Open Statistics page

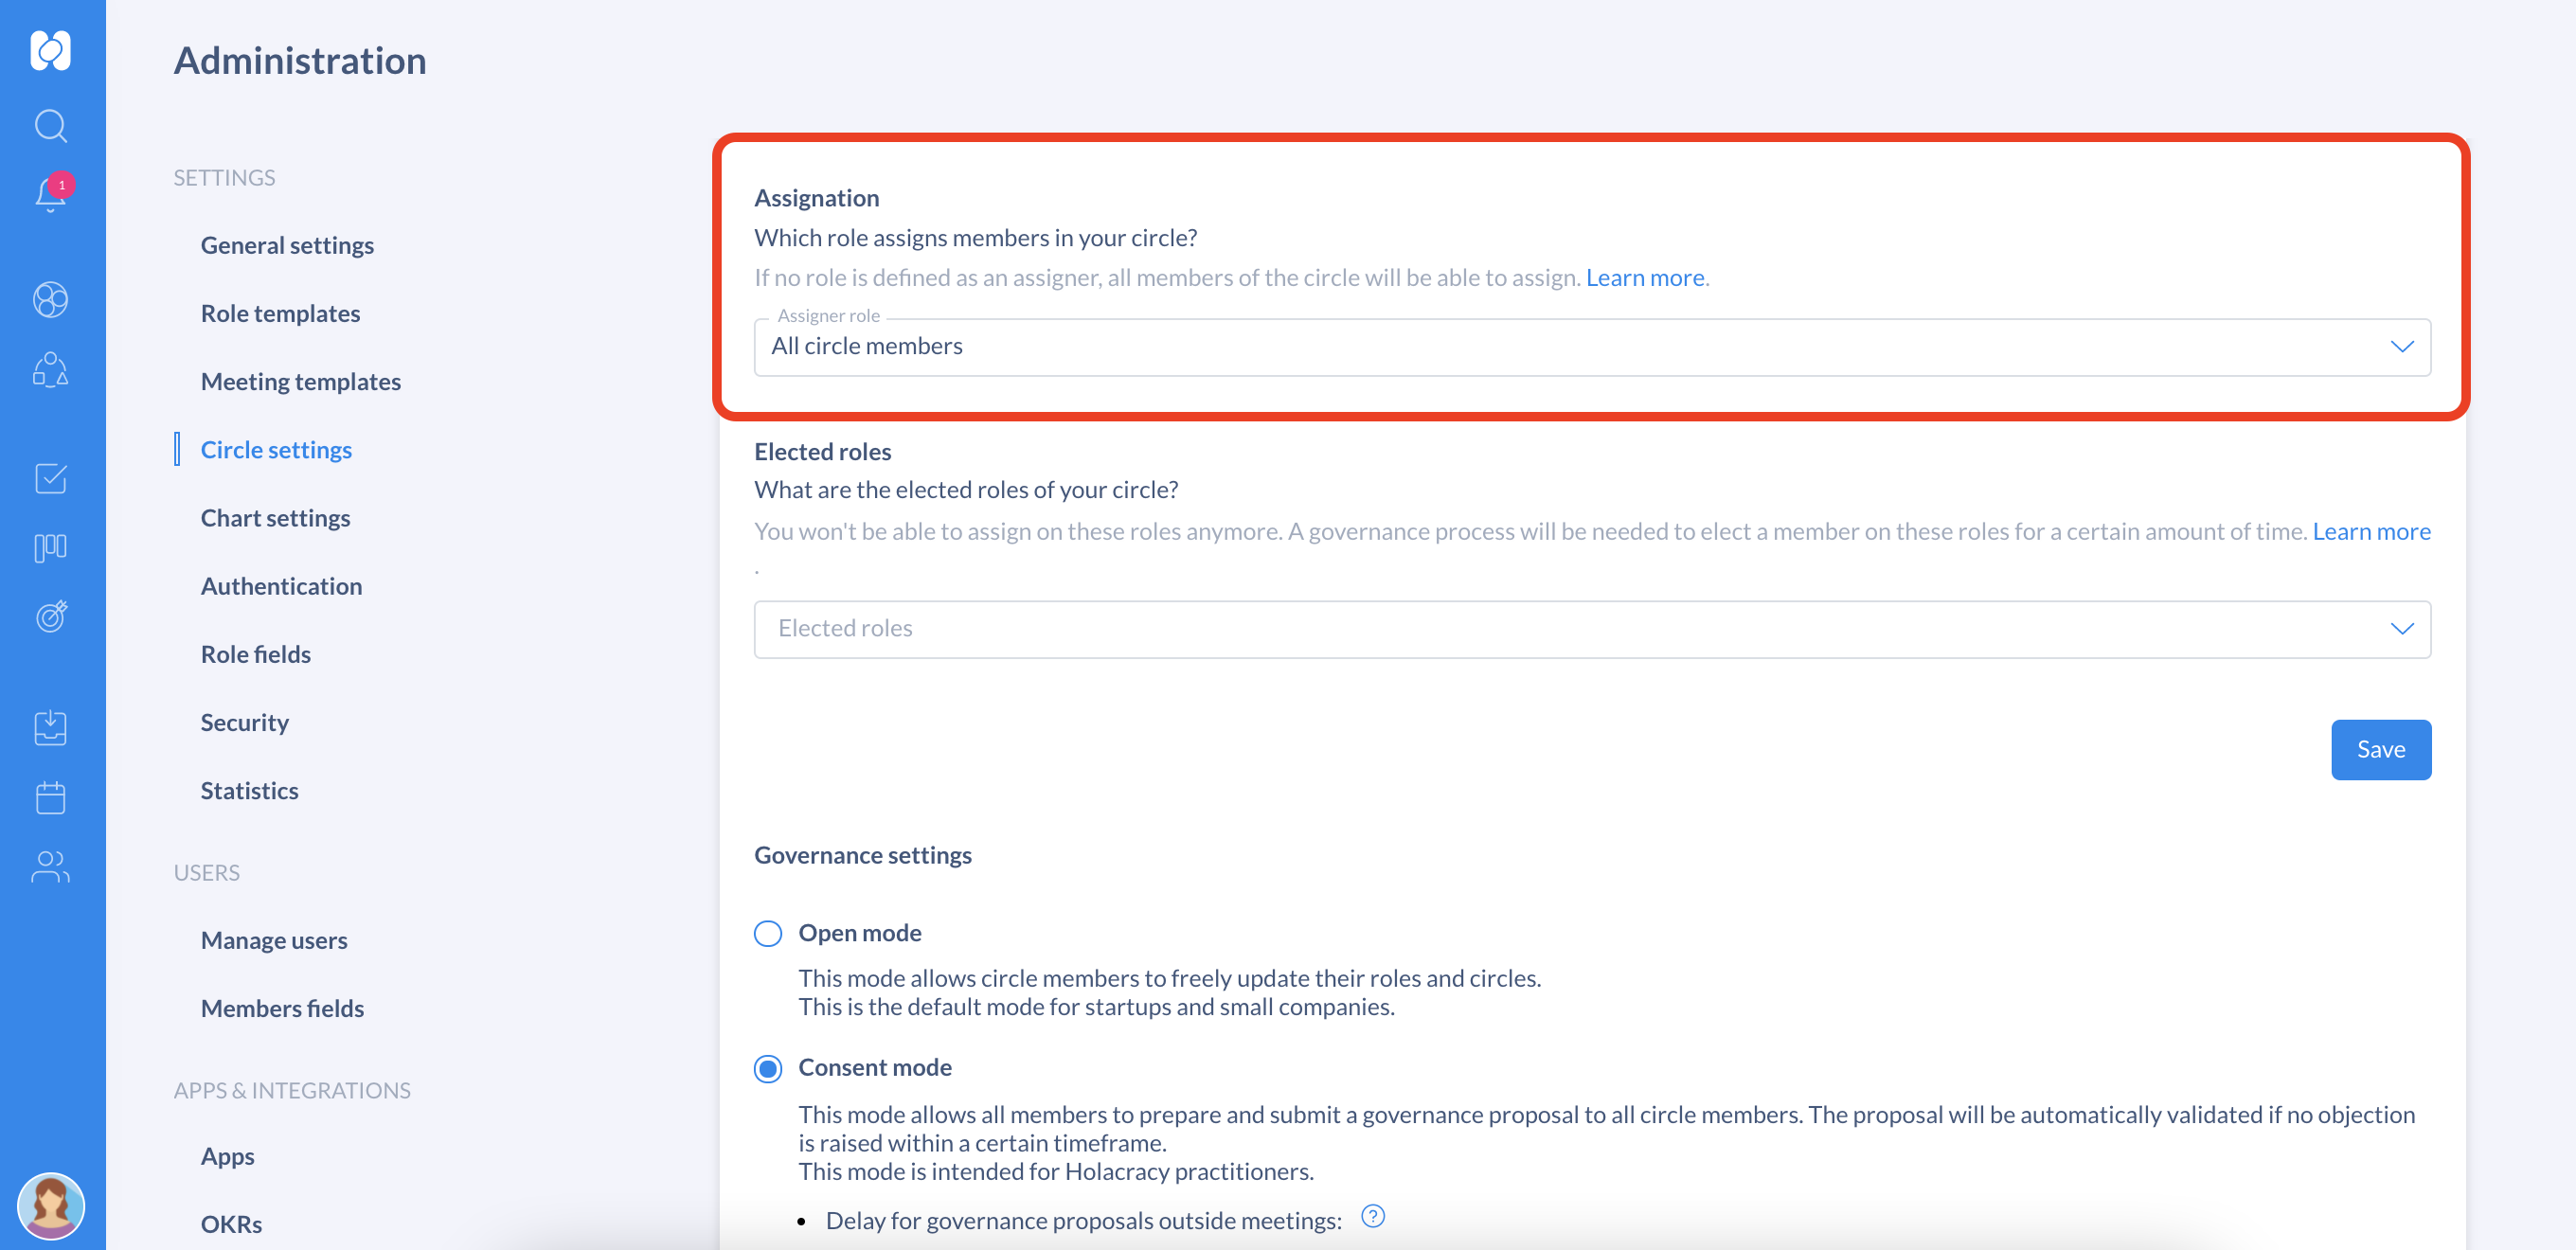(249, 790)
